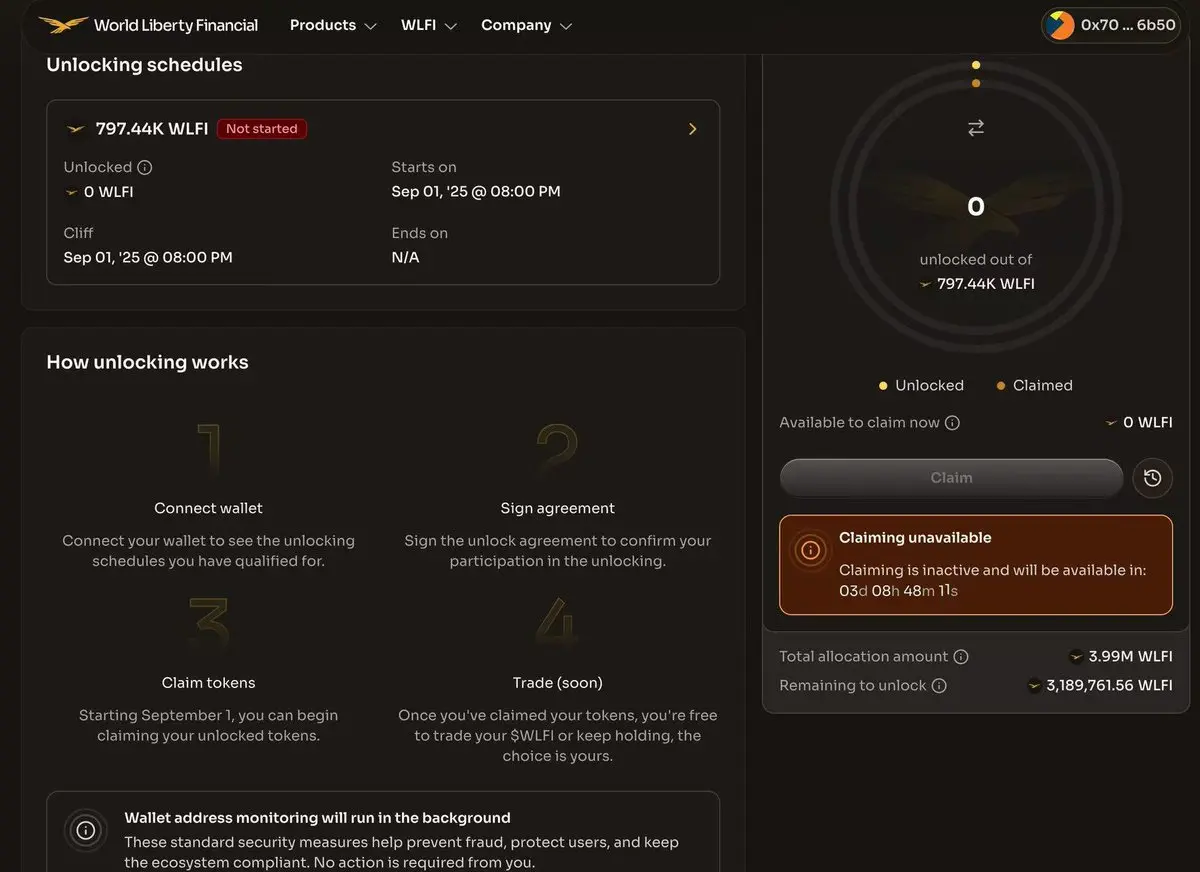This screenshot has width=1200, height=872.
Task: Click info icon beside Remaining to unlock
Action: click(939, 686)
